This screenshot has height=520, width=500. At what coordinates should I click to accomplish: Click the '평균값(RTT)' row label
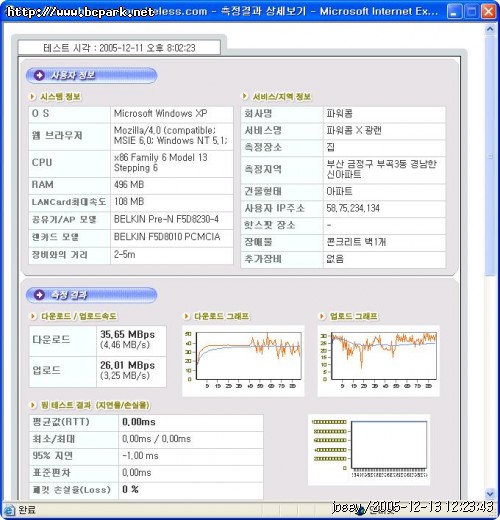[61, 422]
